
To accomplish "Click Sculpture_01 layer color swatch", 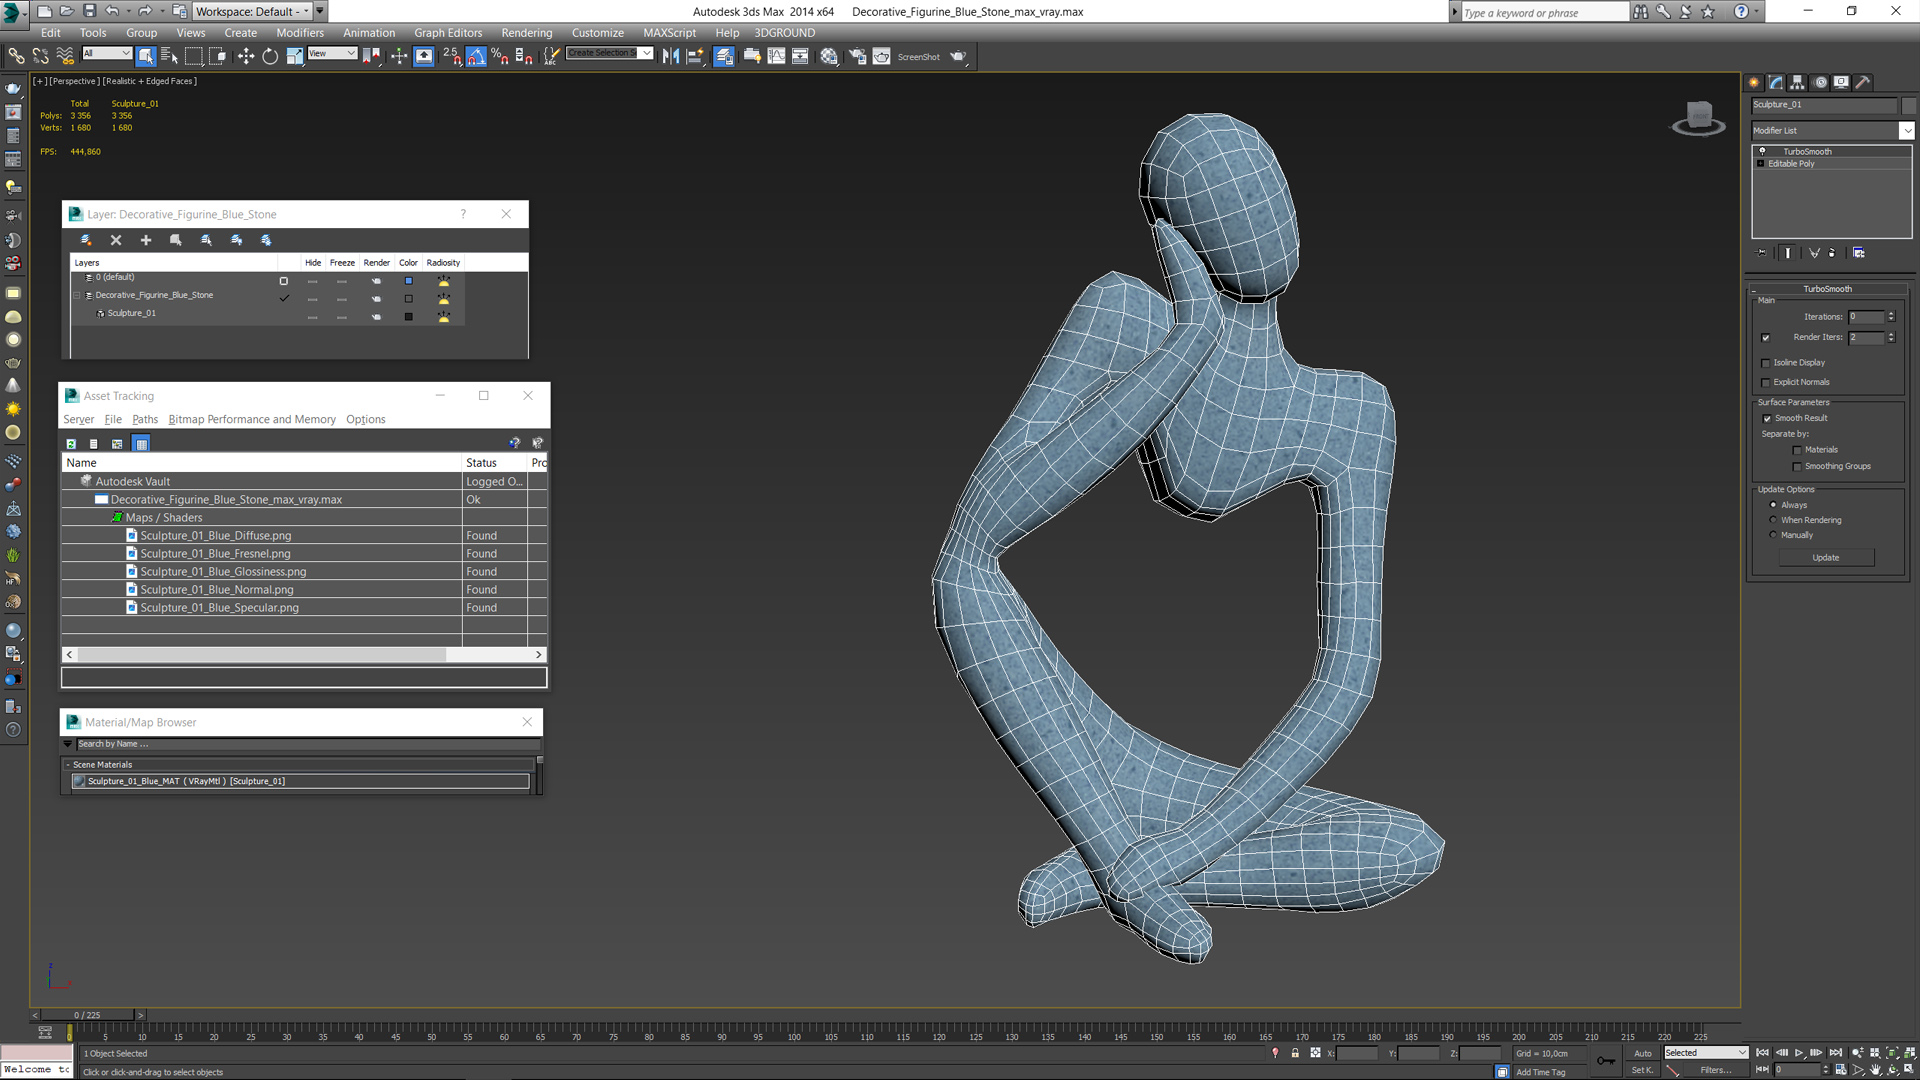I will (x=408, y=317).
